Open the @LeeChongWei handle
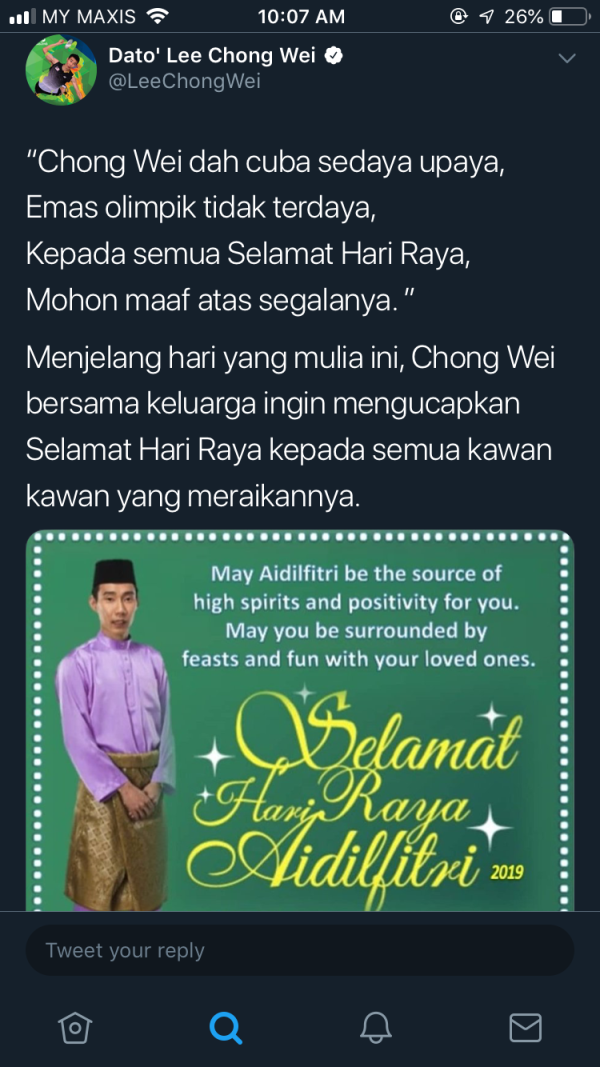This screenshot has height=1067, width=600. pos(184,82)
